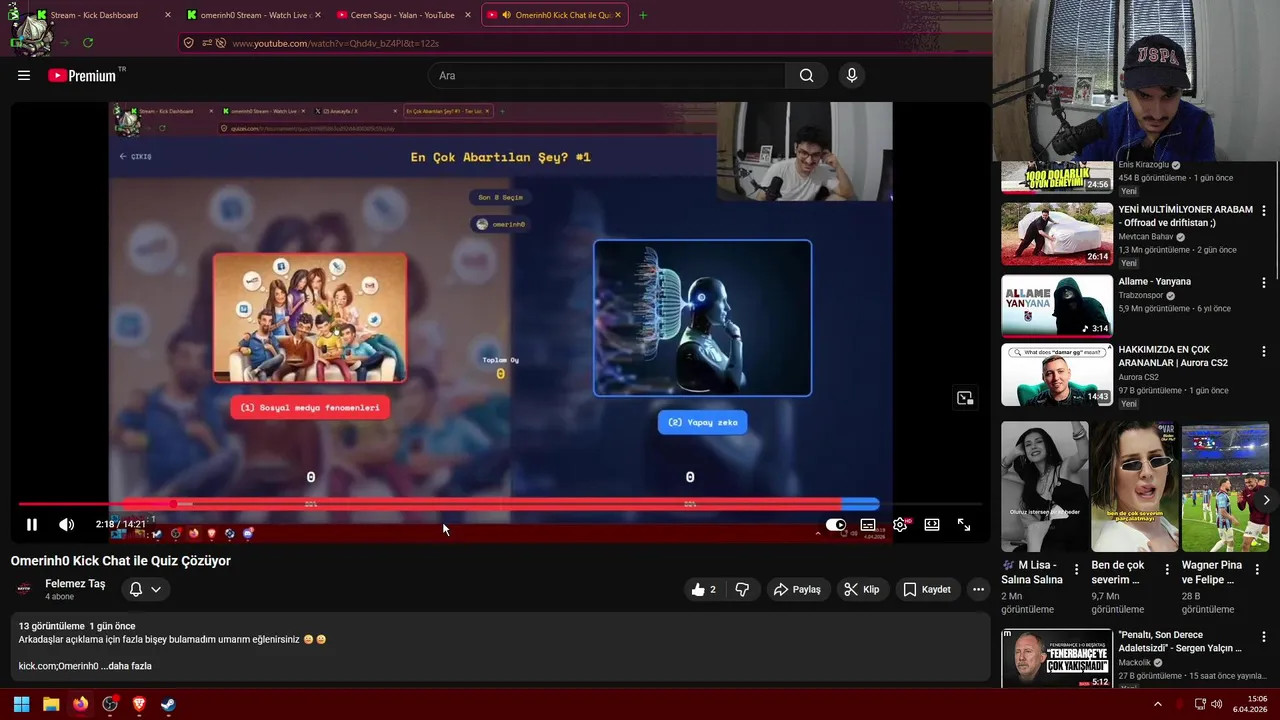Viewport: 1280px width, 720px height.
Task: Open options for 'Allame - Yanyana' video
Action: pos(1264,283)
